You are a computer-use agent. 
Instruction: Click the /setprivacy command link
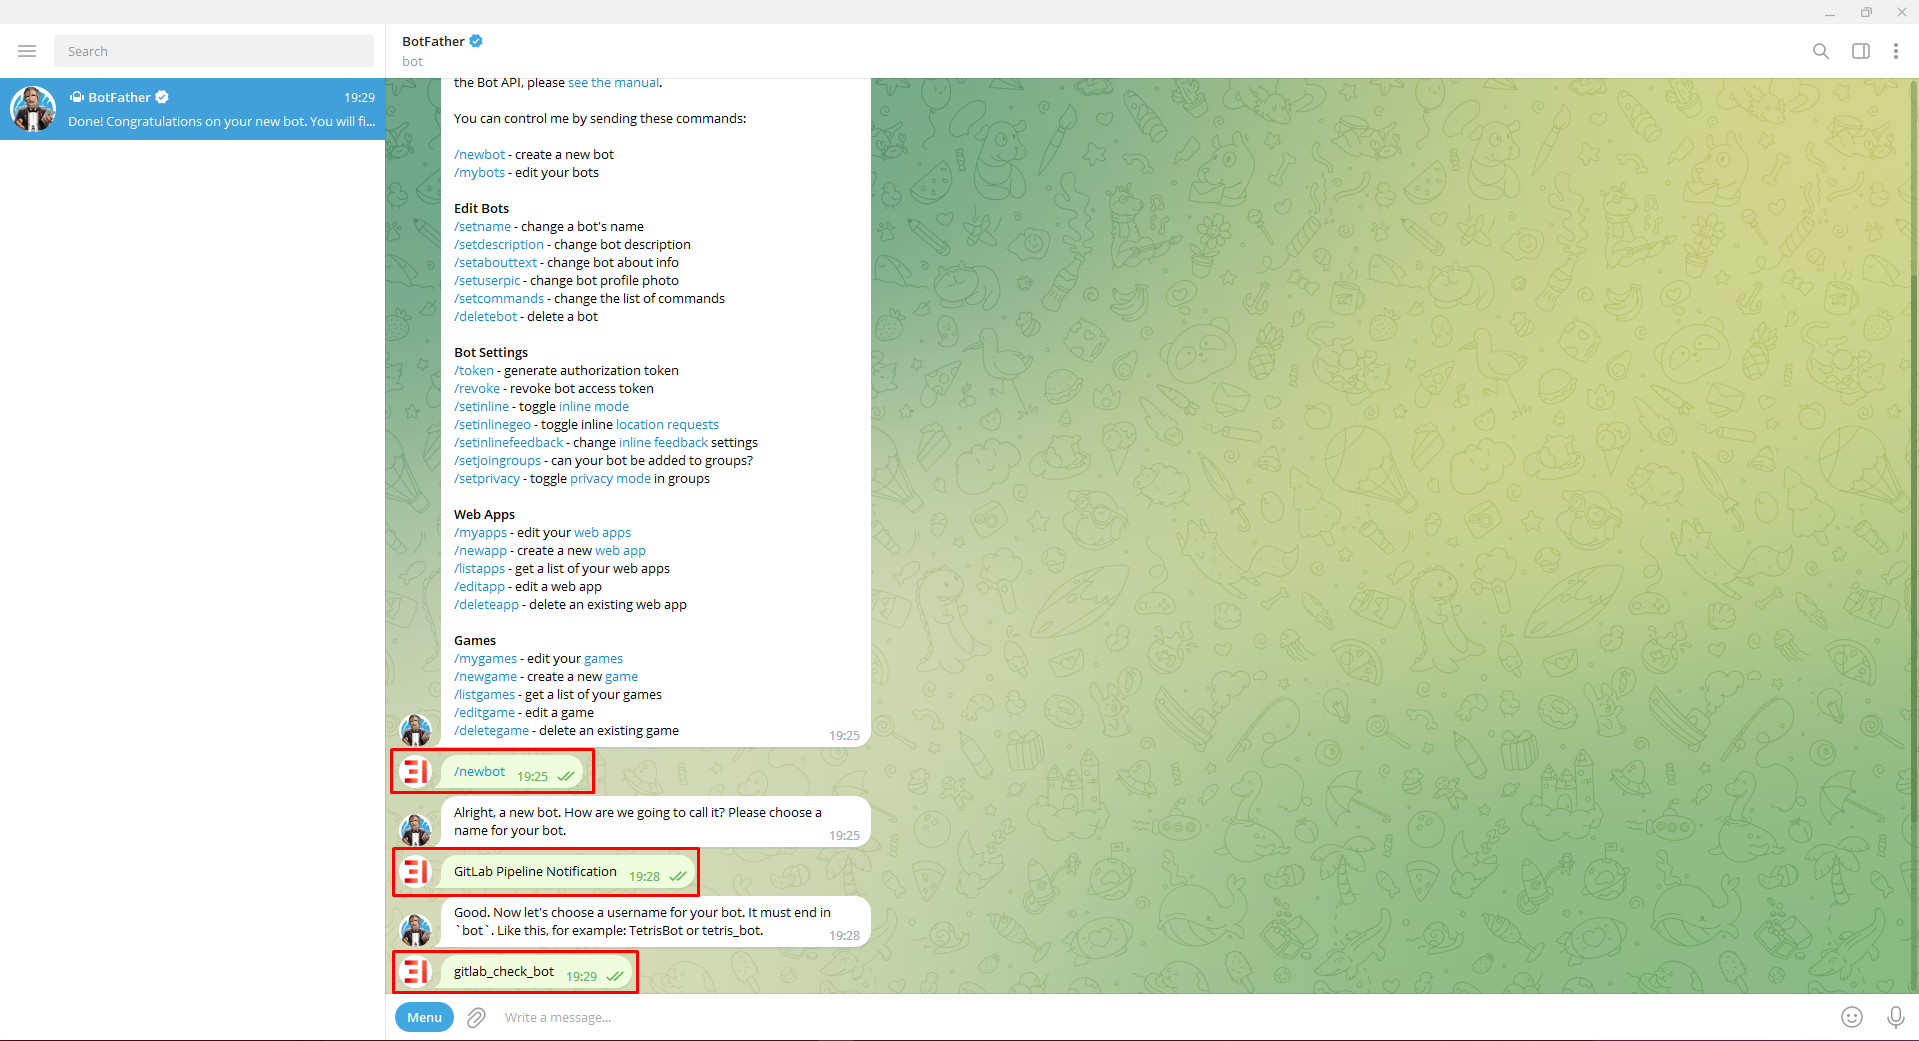487,478
